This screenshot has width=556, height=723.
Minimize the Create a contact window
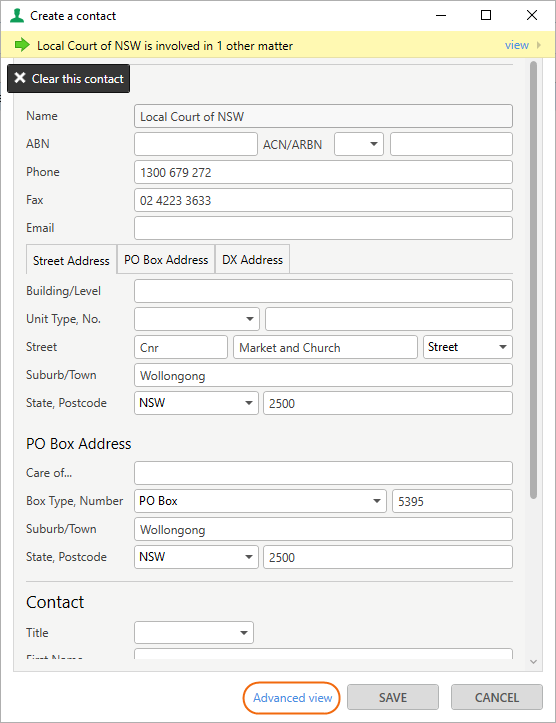point(441,15)
